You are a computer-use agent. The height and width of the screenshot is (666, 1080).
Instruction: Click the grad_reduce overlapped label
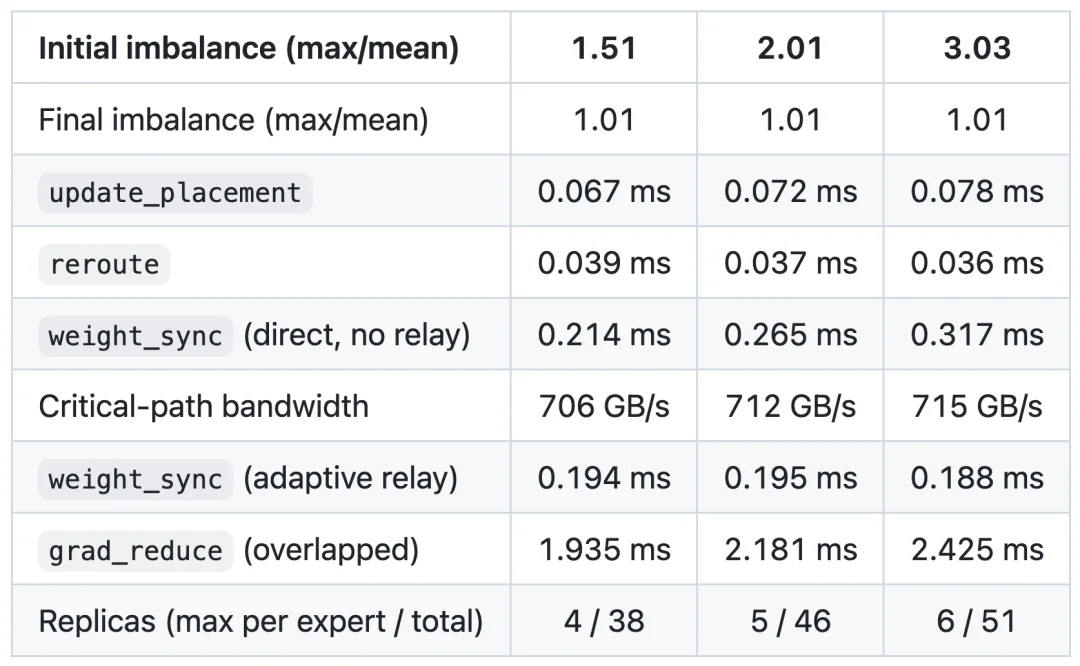[x=229, y=550]
